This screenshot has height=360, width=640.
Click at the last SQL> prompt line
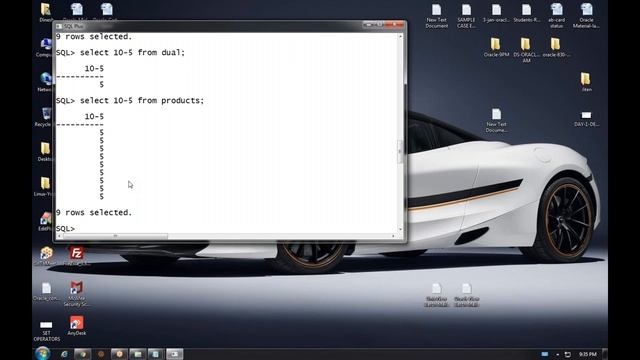(65, 229)
